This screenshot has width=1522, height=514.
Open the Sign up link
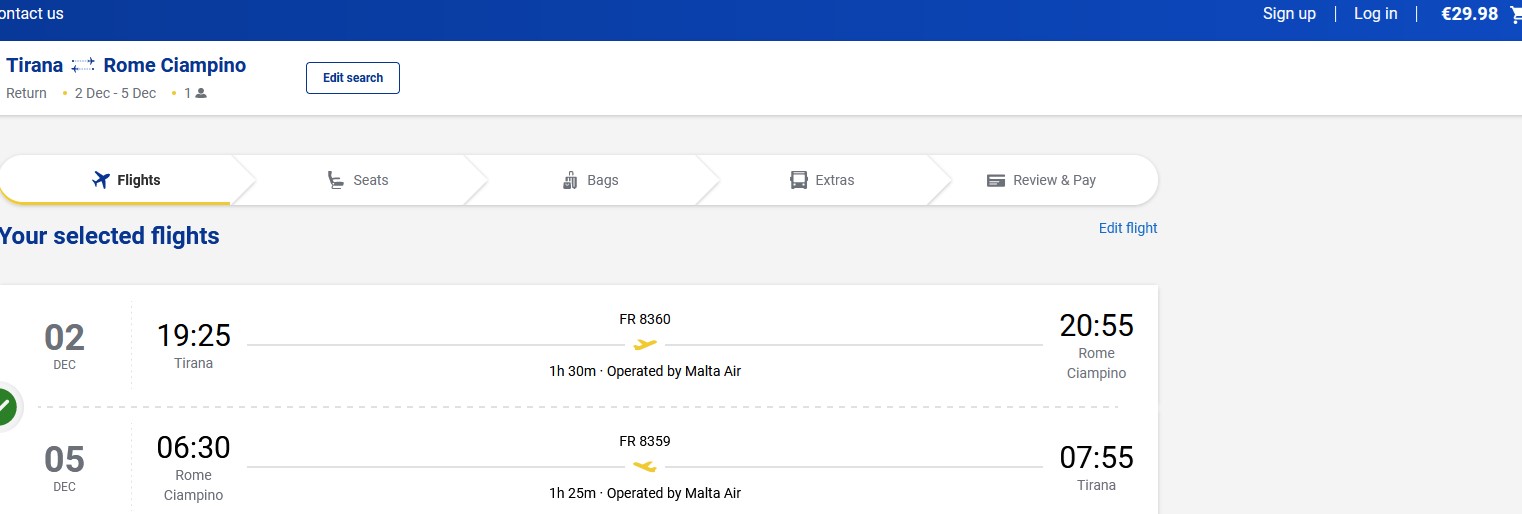[1289, 13]
